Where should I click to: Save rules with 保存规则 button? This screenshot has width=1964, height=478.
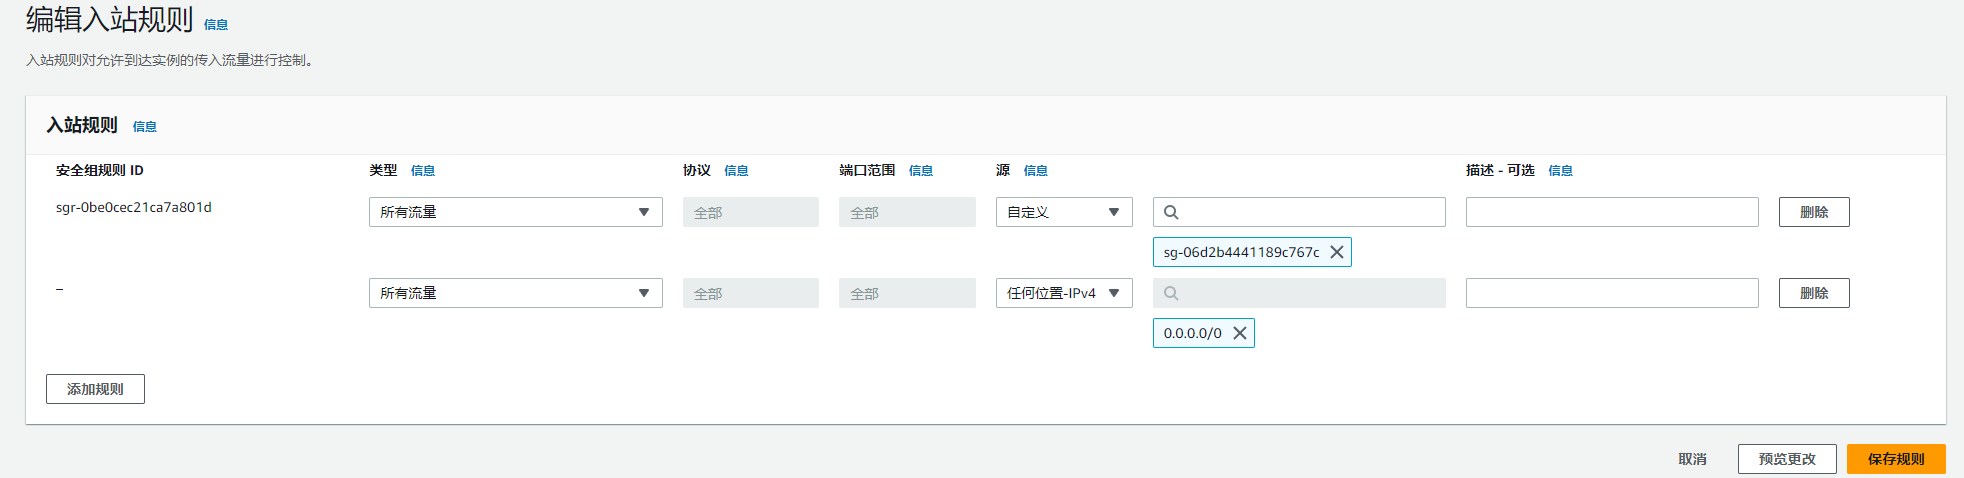pyautogui.click(x=1895, y=459)
